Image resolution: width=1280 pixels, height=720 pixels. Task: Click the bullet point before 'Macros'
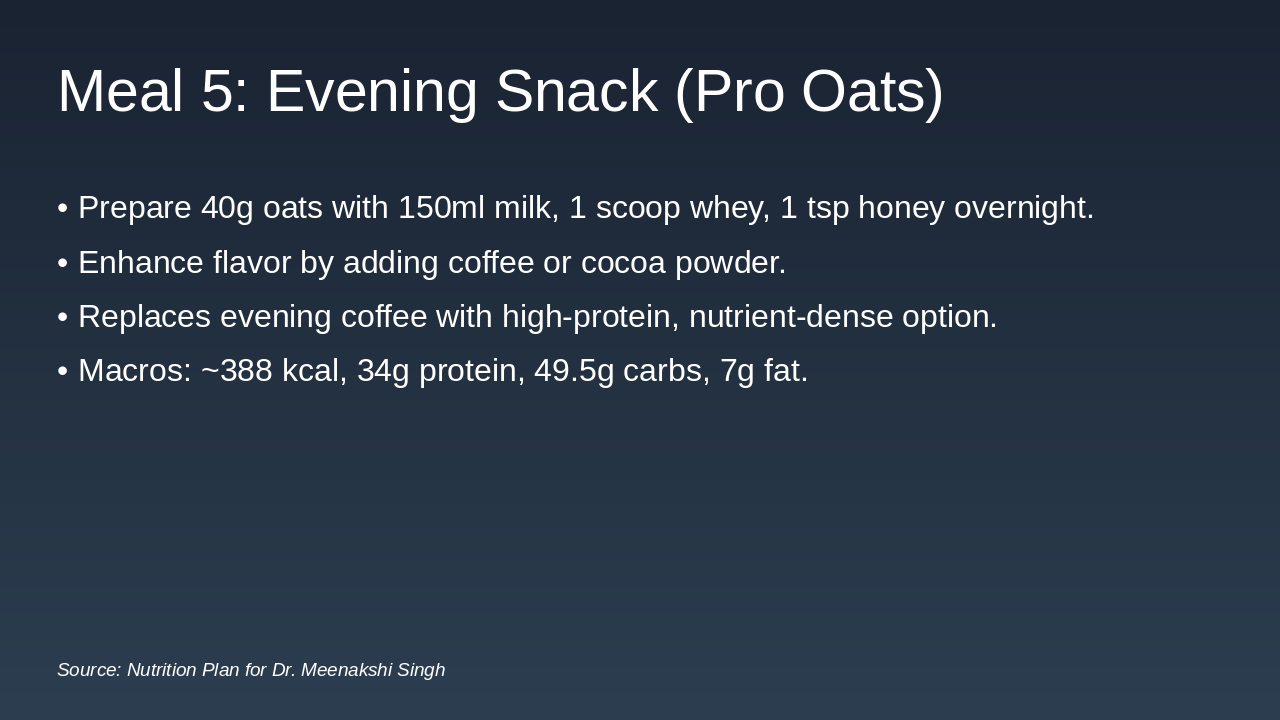pos(63,371)
